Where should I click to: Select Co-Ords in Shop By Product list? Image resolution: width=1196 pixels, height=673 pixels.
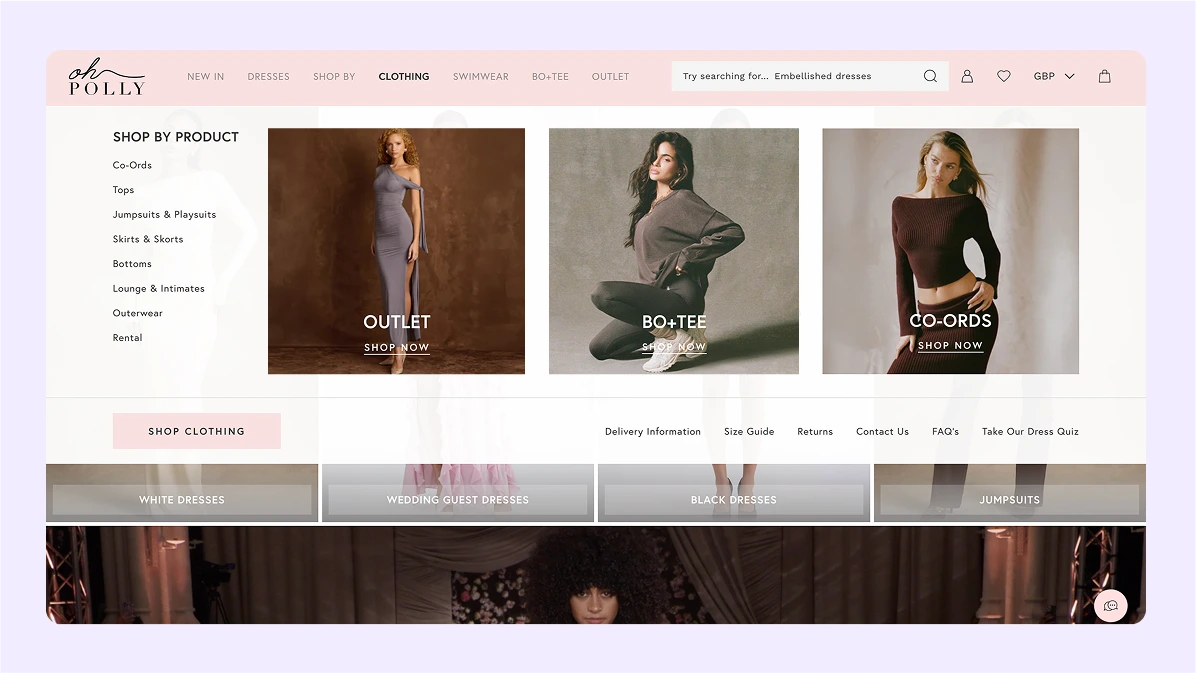click(132, 165)
